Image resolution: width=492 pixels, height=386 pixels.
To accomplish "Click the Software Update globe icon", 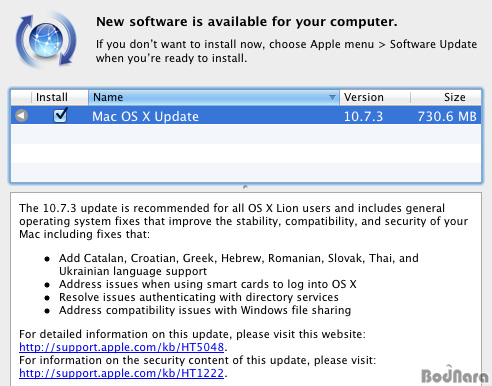I will (46, 40).
